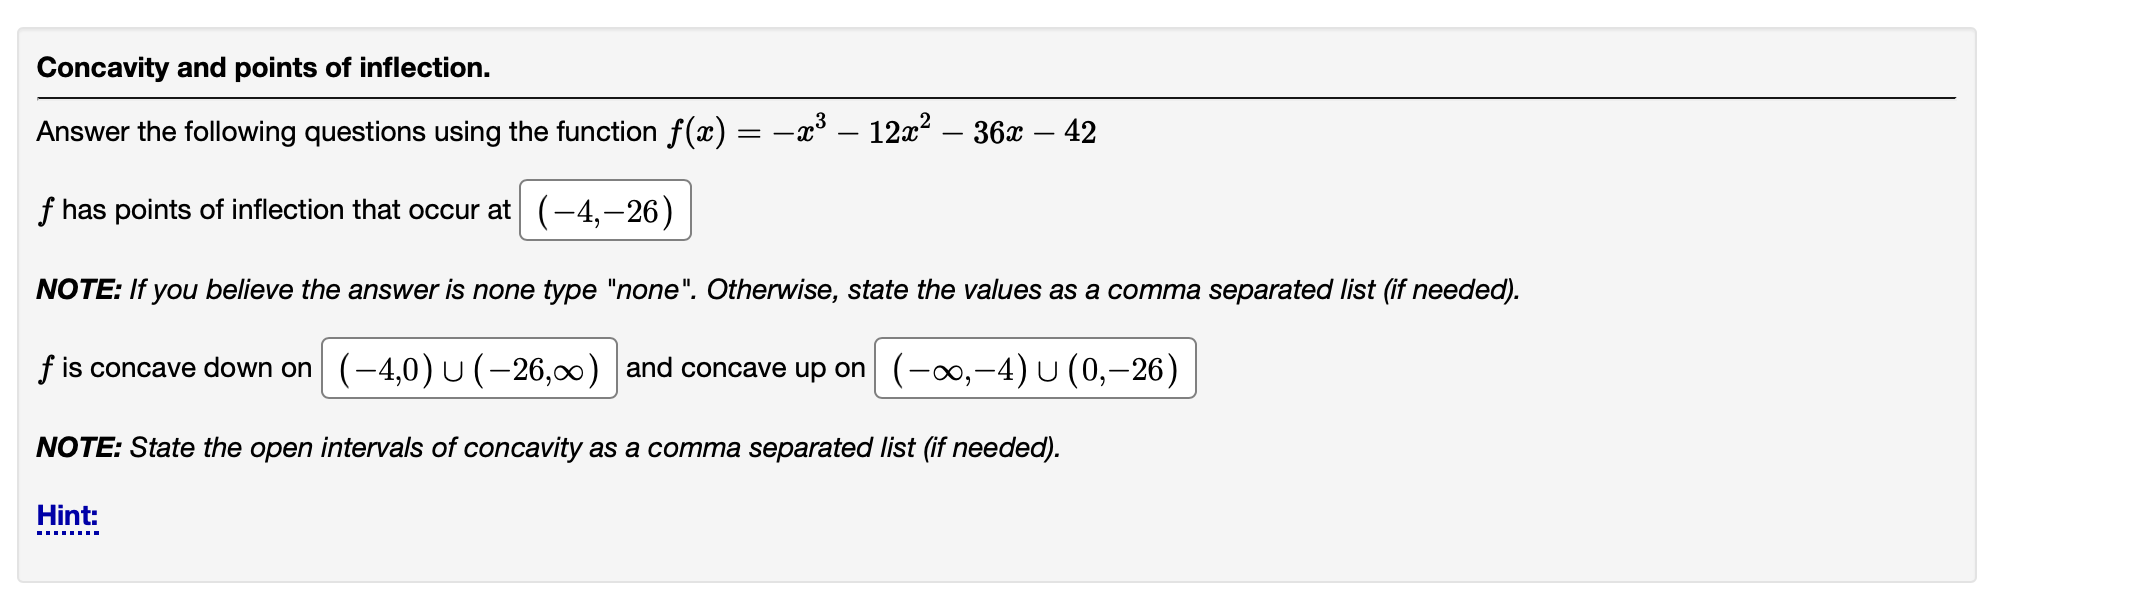Click the second NOTE about open intervals
The width and height of the screenshot is (2143, 603).
point(545,448)
